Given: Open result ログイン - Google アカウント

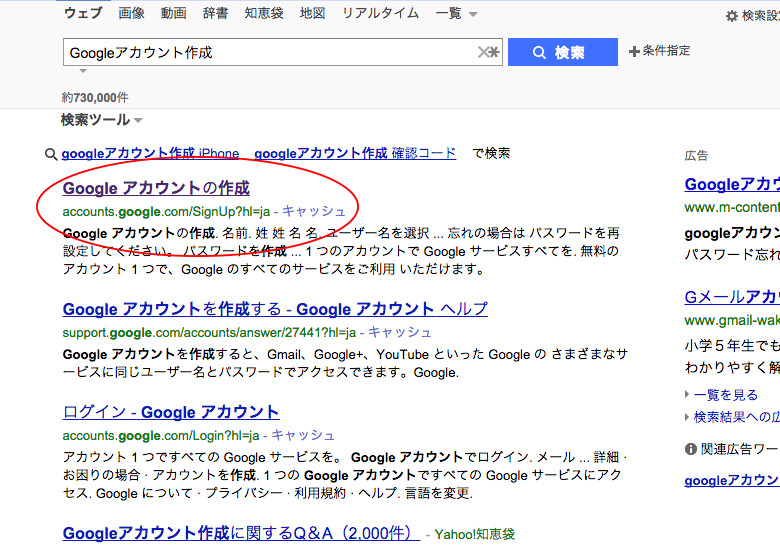Looking at the screenshot, I should click(171, 412).
